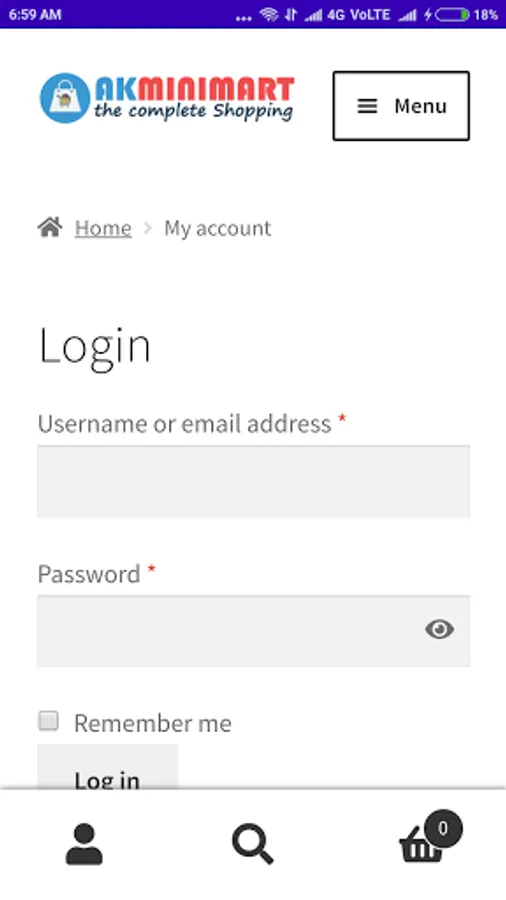Tap the Remember me label text
506x900 pixels.
tap(153, 723)
